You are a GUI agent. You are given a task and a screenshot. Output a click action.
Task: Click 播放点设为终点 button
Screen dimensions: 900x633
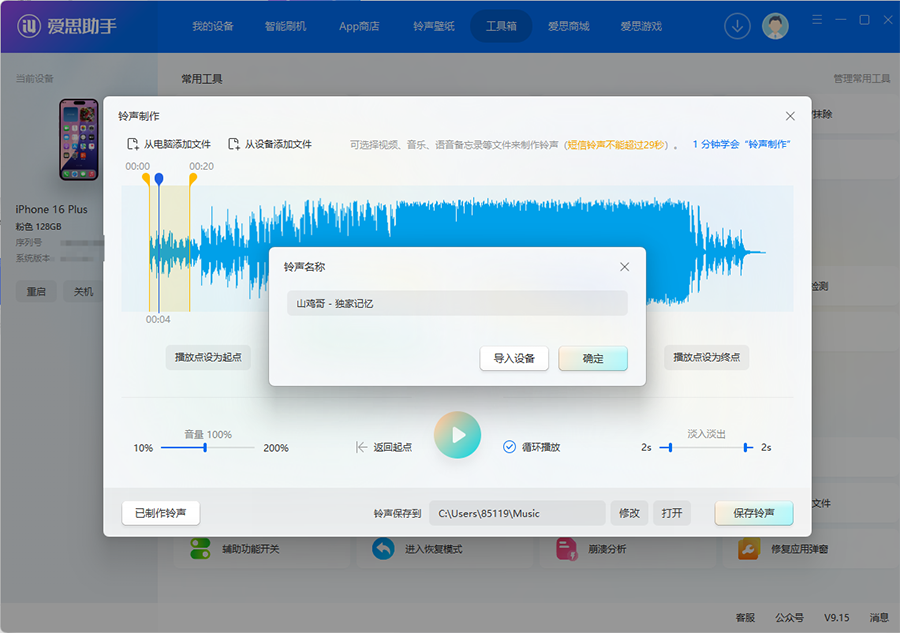tap(706, 357)
